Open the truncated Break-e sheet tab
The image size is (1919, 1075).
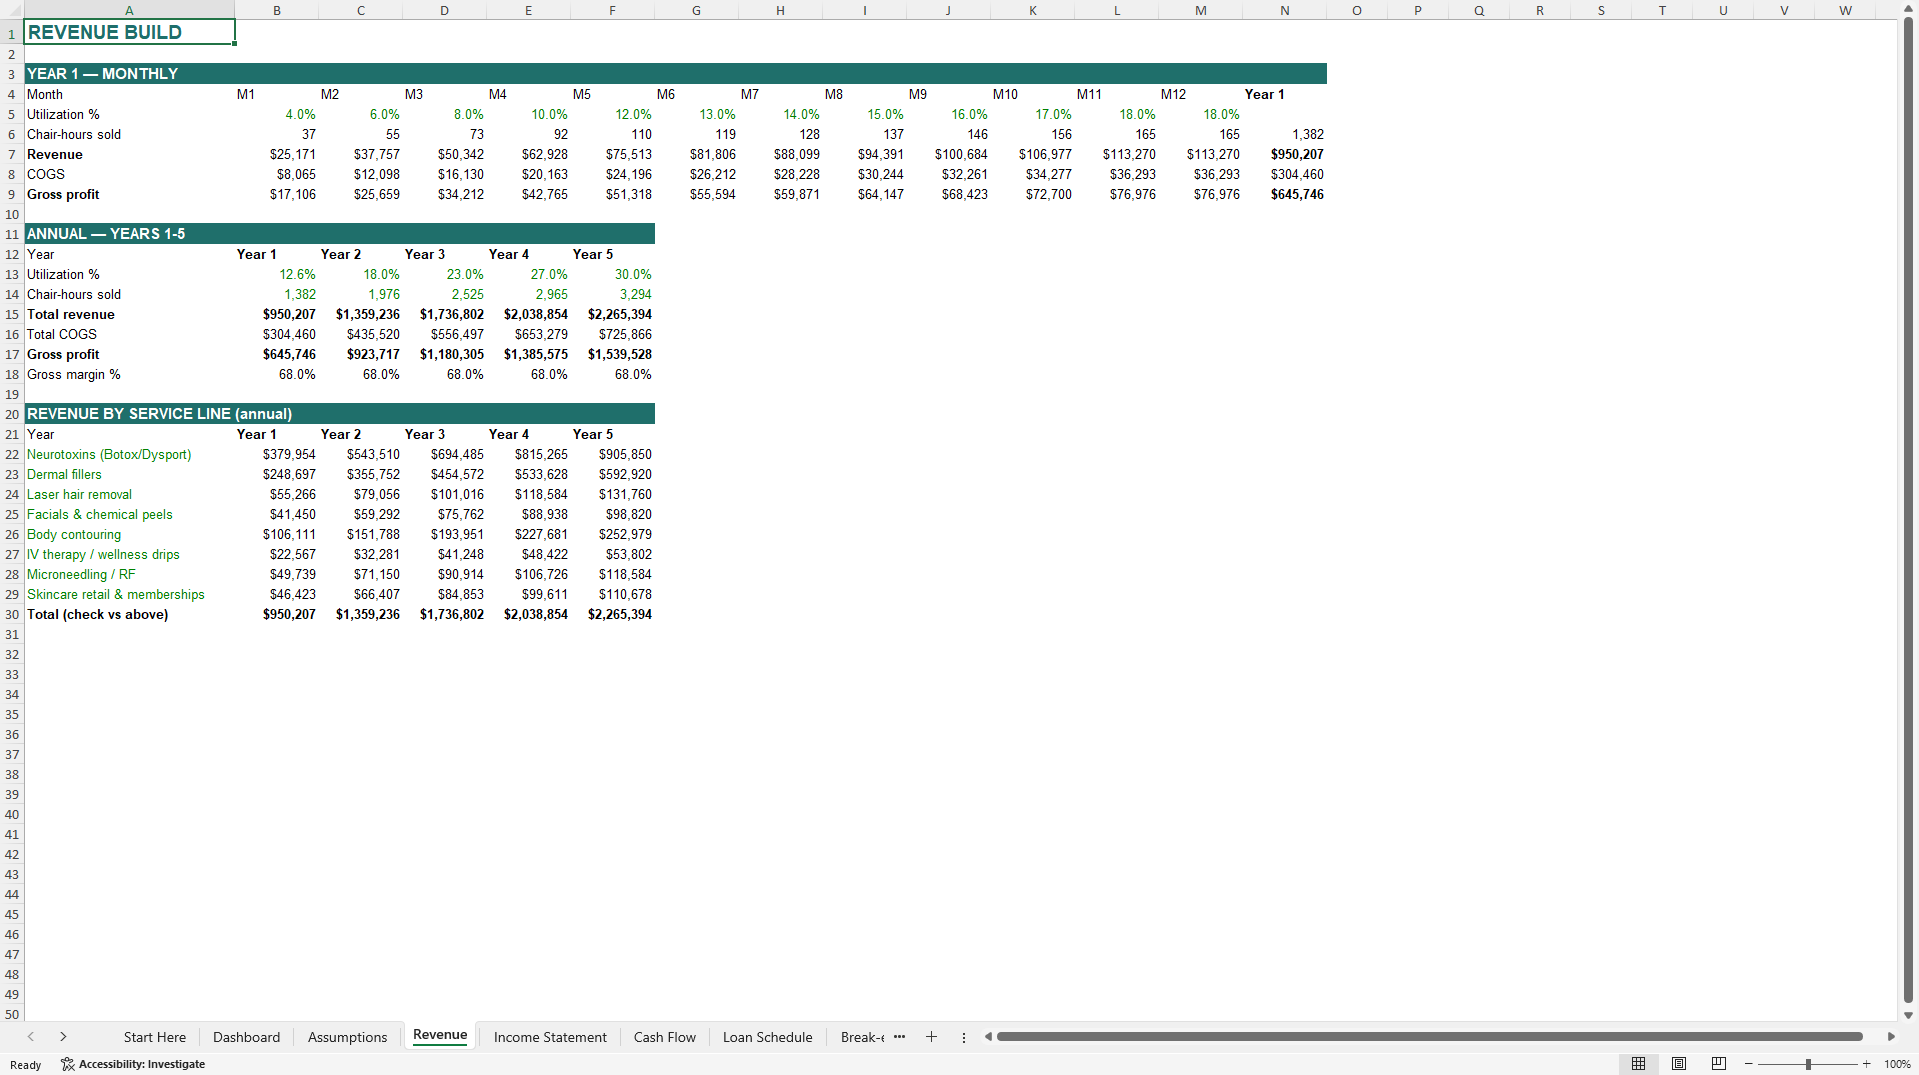[862, 1037]
